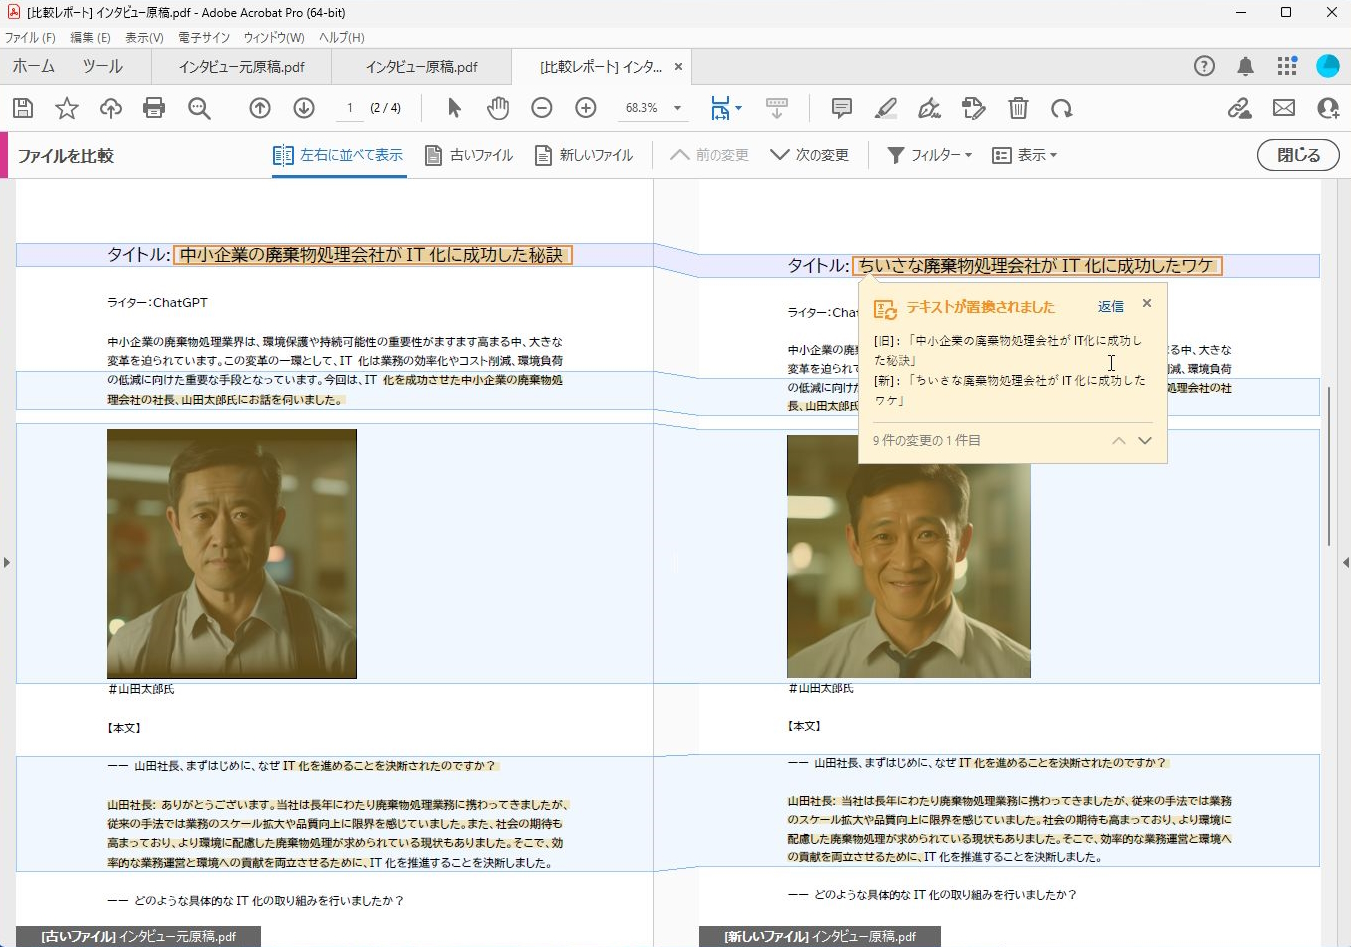Select the Highlight text tool

(885, 108)
